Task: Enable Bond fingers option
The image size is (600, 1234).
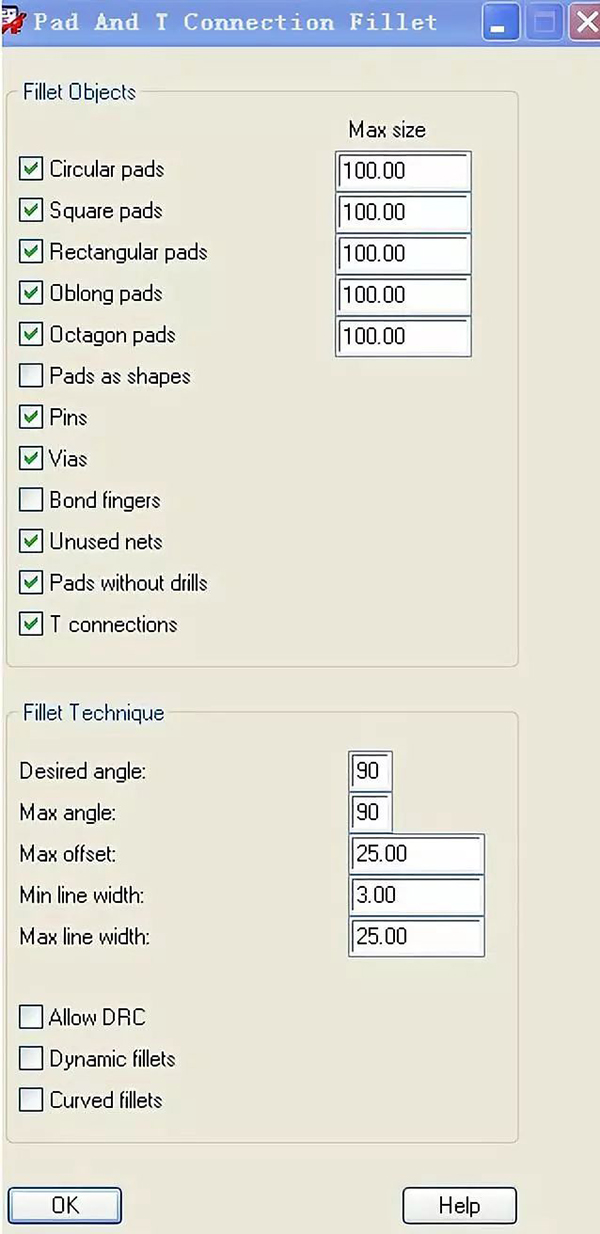Action: point(31,500)
